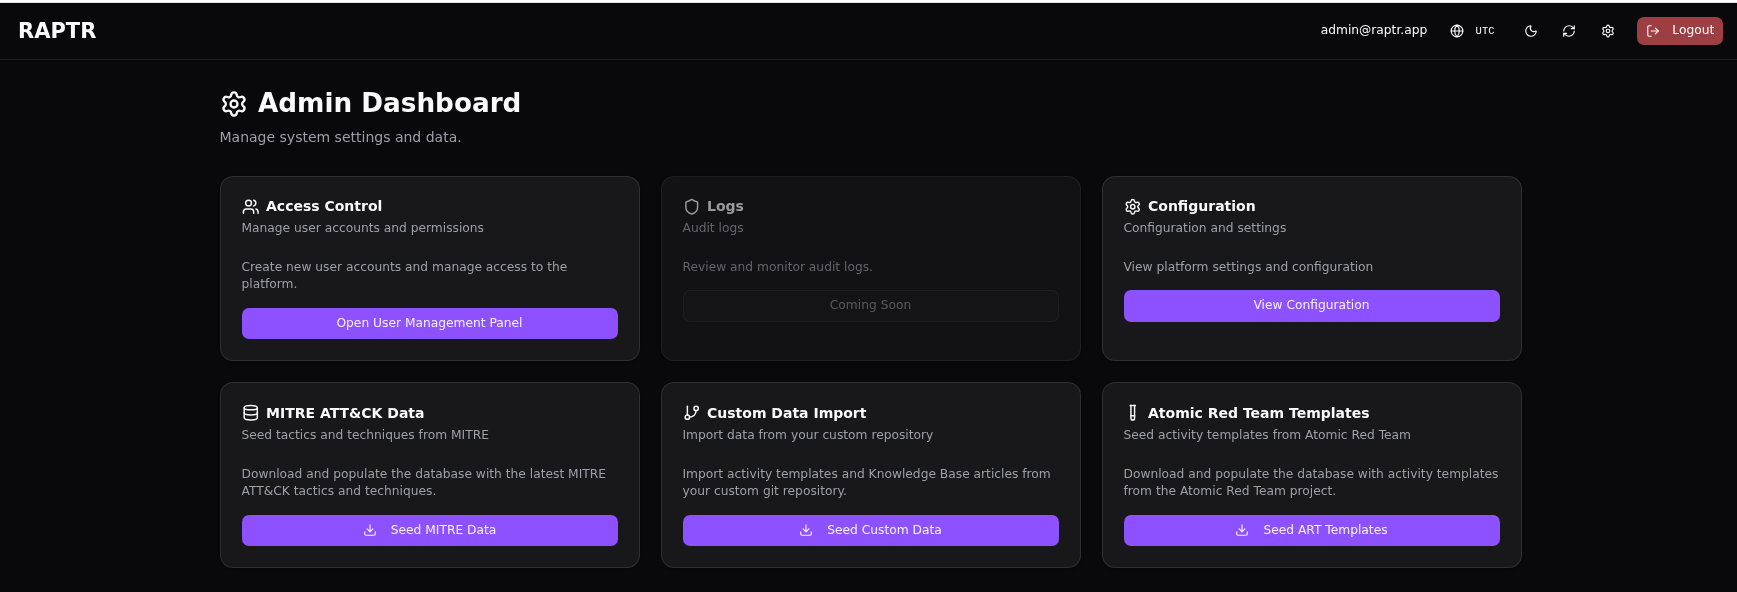Screen dimensions: 1737x592
Task: Click View Configuration button
Action: click(x=1311, y=305)
